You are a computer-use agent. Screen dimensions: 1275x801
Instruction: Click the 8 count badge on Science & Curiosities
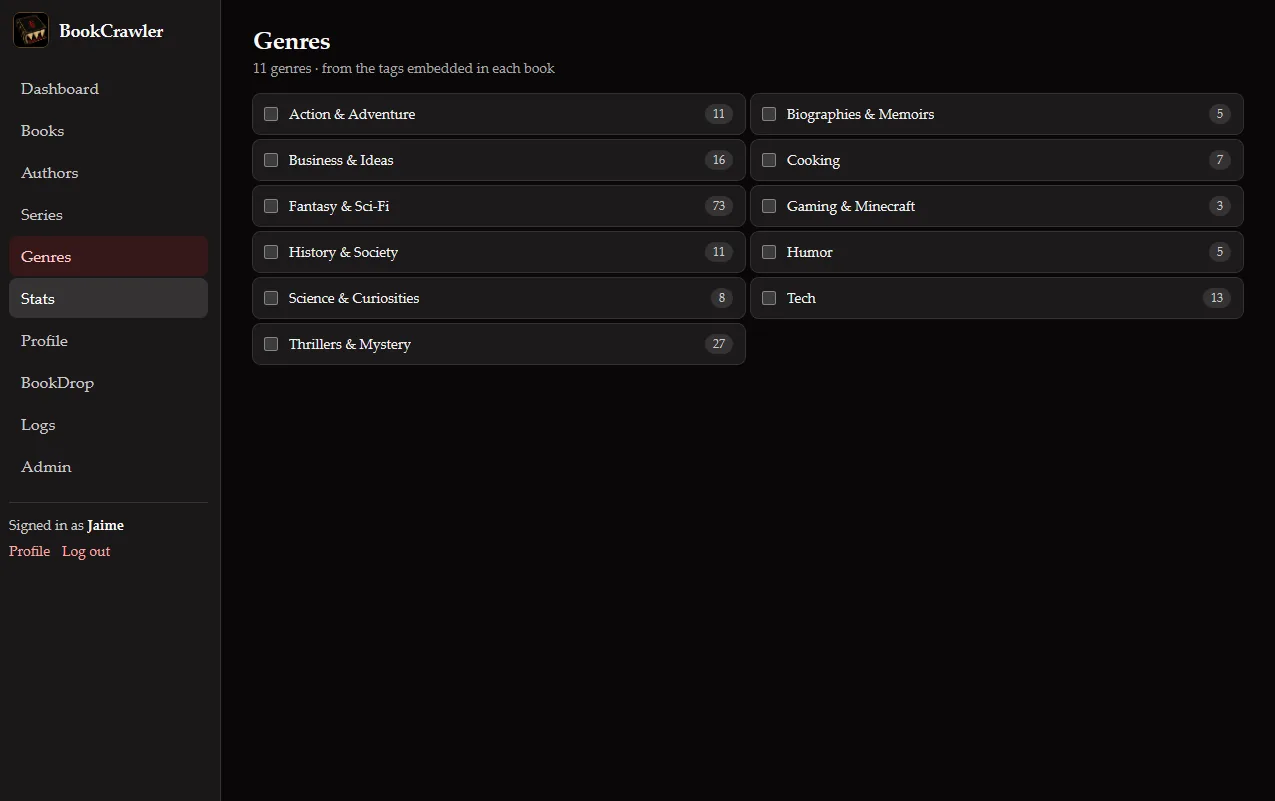pos(722,298)
